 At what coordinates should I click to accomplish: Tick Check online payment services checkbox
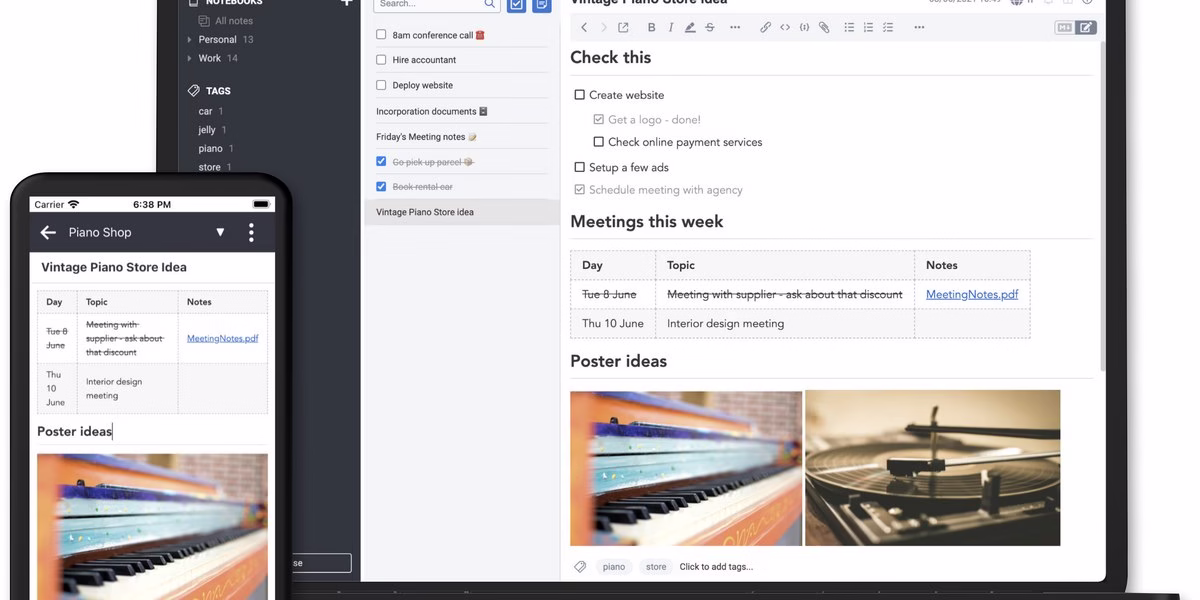[599, 142]
